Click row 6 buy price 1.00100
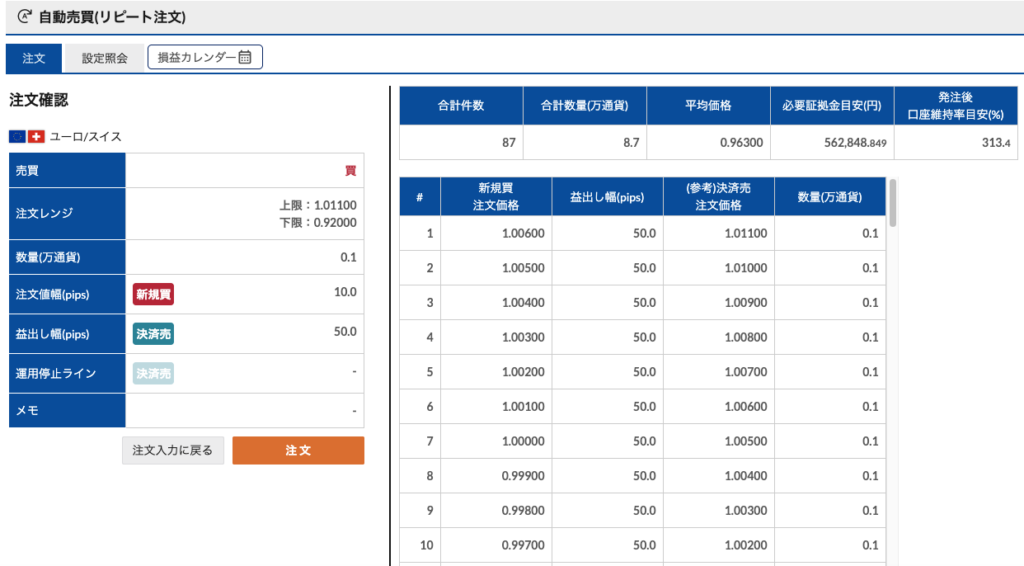The image size is (1024, 566). [x=523, y=406]
